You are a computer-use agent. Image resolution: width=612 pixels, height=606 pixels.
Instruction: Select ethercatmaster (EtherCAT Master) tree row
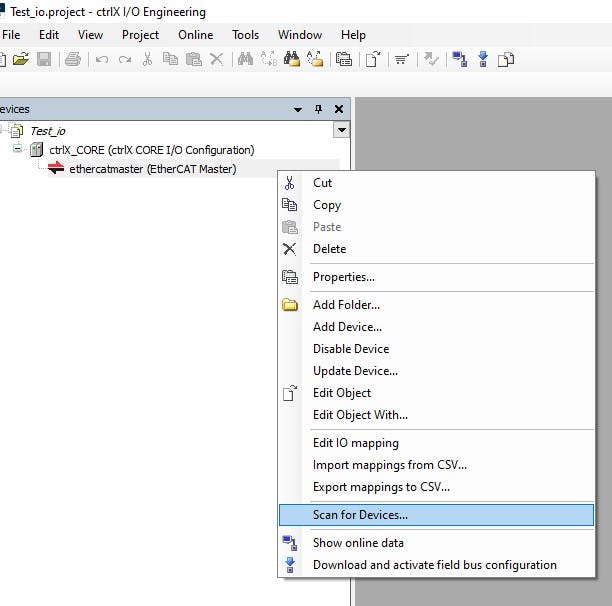[153, 169]
